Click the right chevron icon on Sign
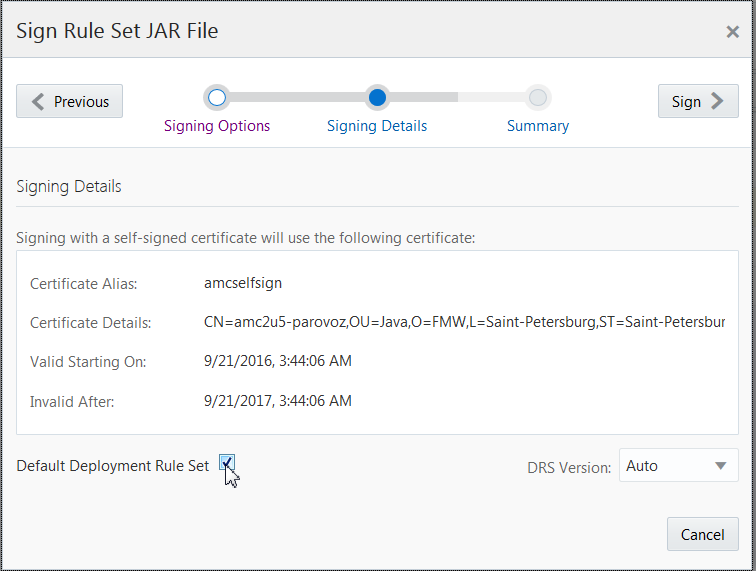 click(717, 101)
